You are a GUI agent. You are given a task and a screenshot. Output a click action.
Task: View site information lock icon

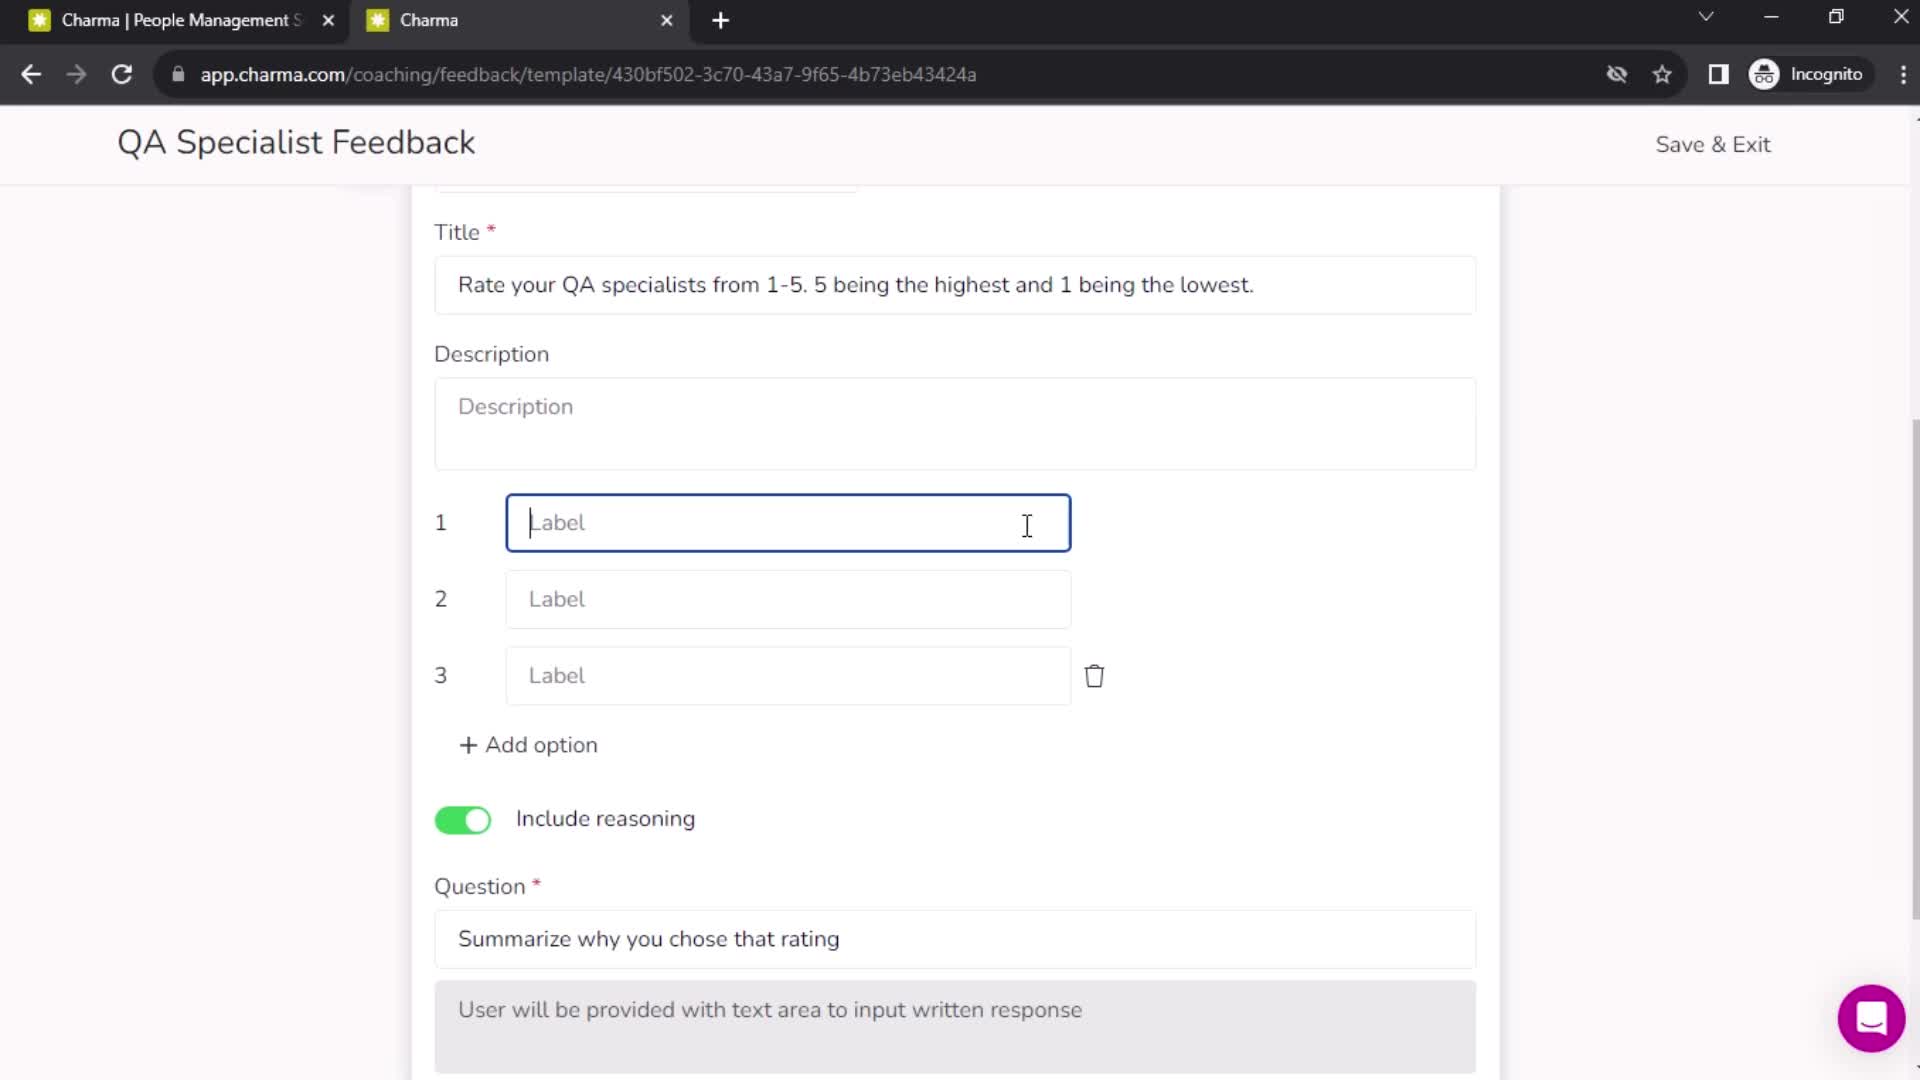click(178, 74)
